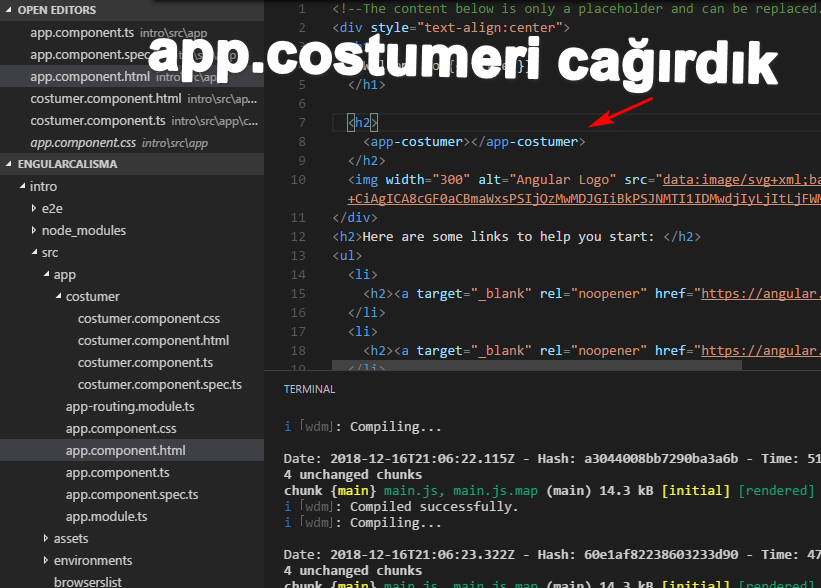Click "Here are some links to help you start:"
The width and height of the screenshot is (821, 588).
508,237
